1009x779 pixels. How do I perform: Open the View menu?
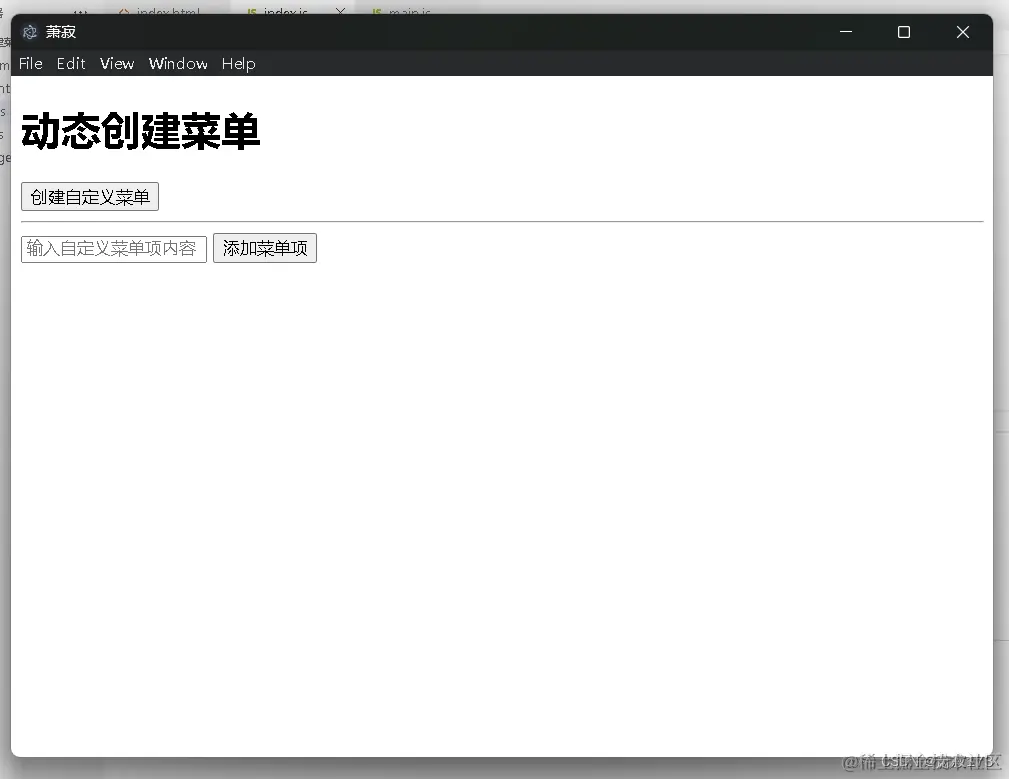[x=117, y=63]
